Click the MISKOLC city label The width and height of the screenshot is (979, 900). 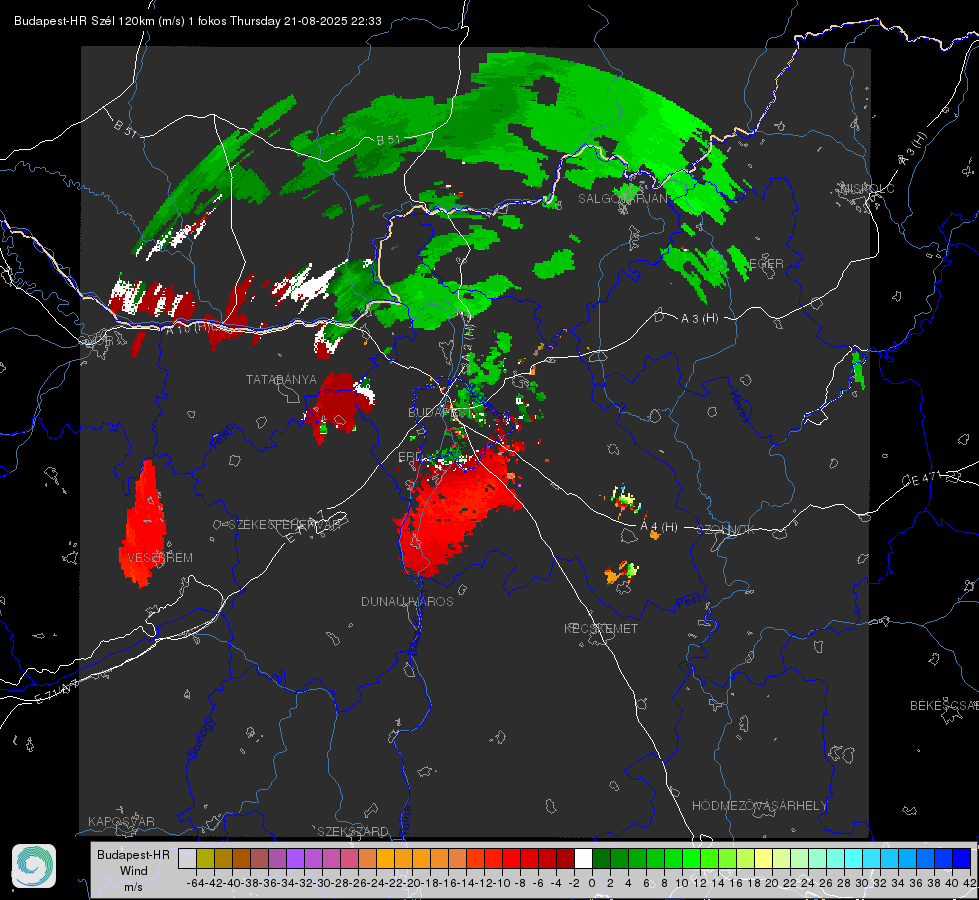click(868, 189)
